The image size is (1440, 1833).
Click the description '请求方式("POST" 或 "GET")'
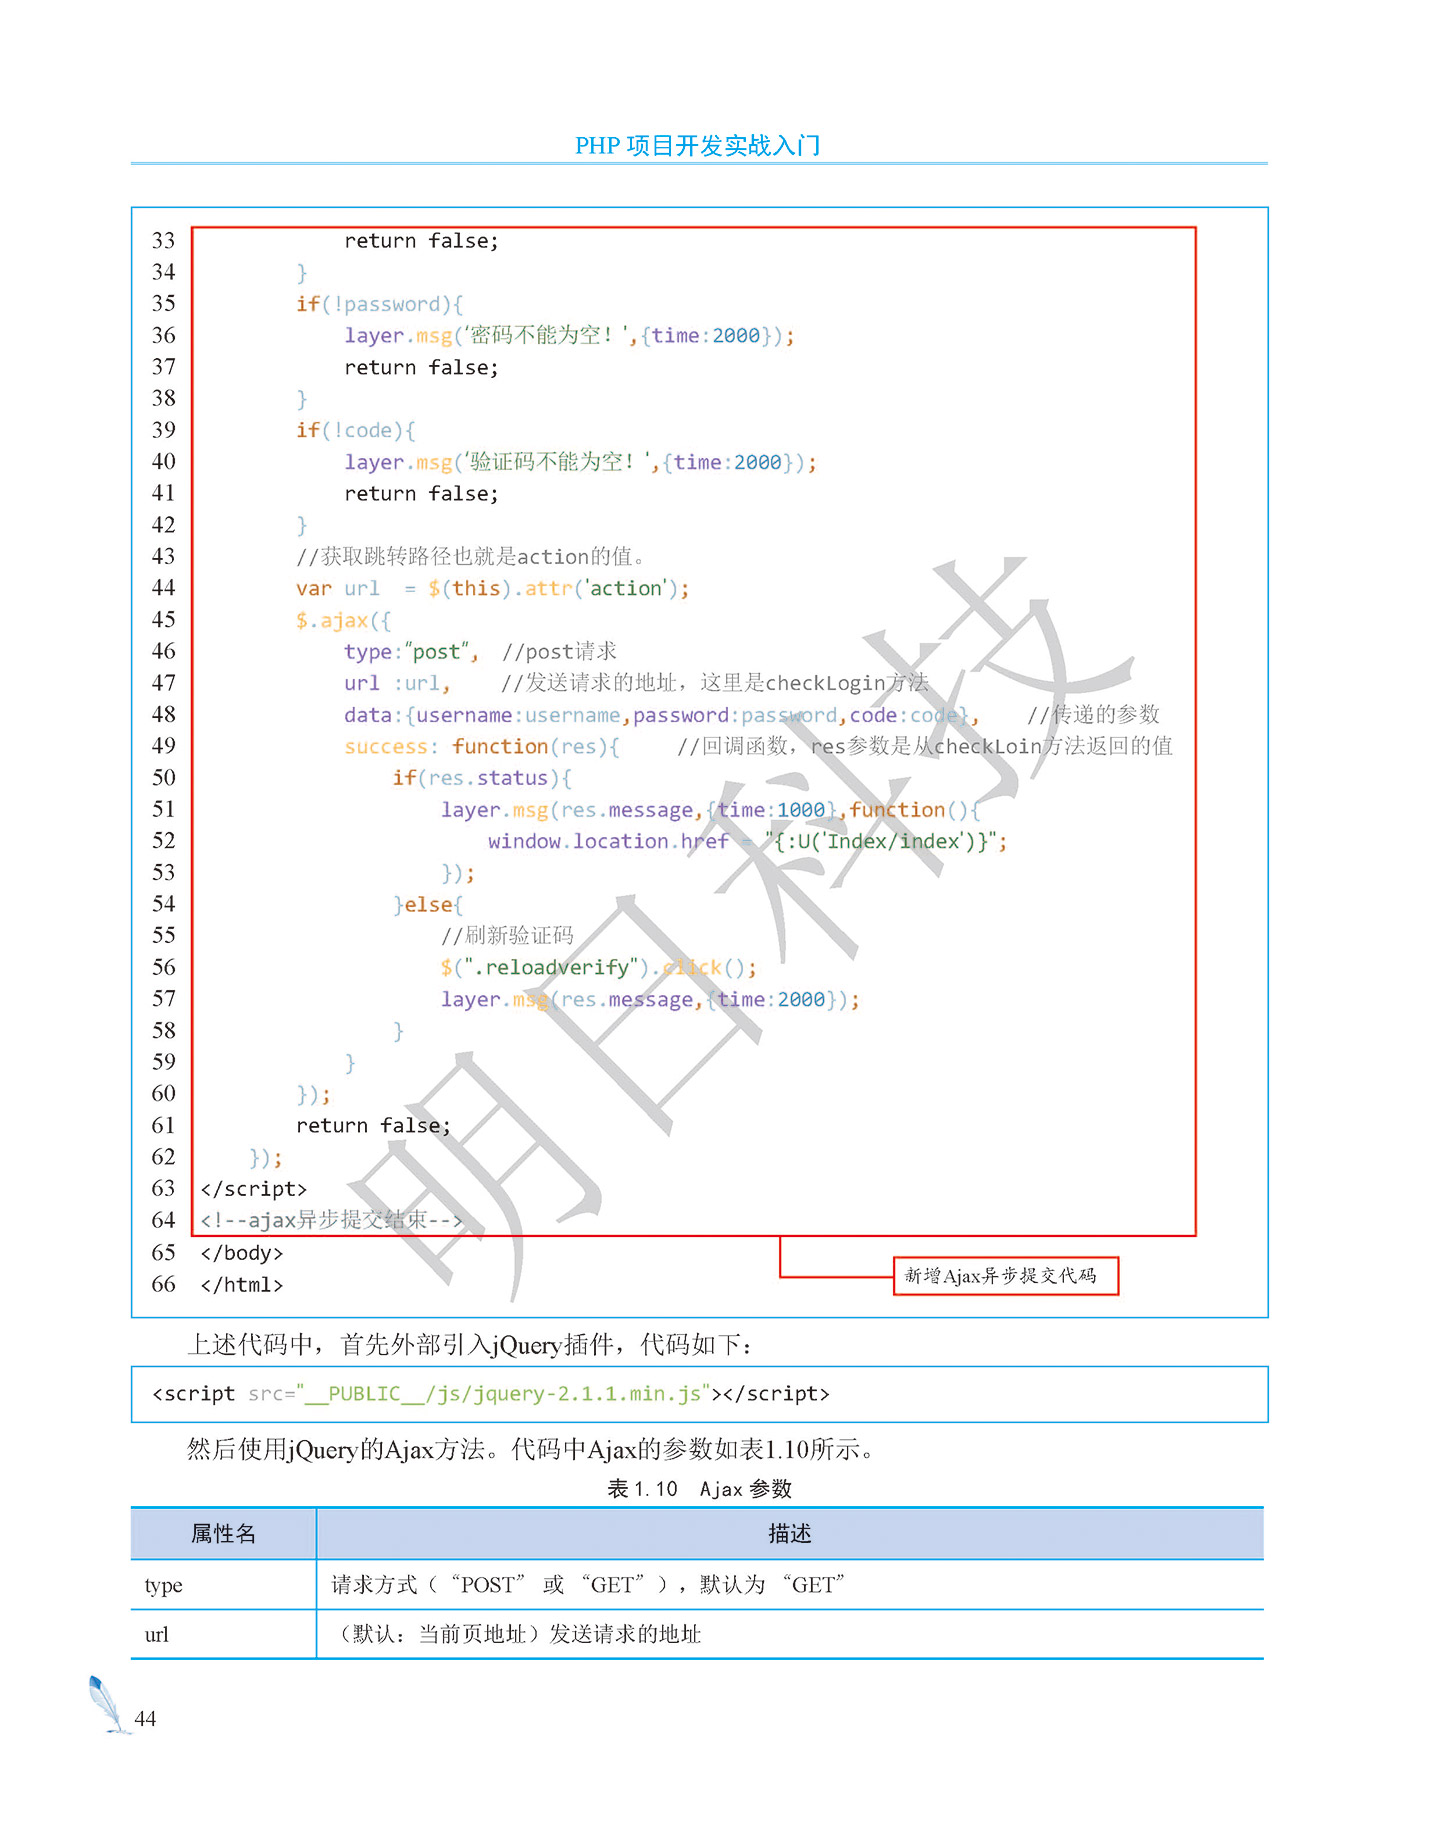(588, 1585)
